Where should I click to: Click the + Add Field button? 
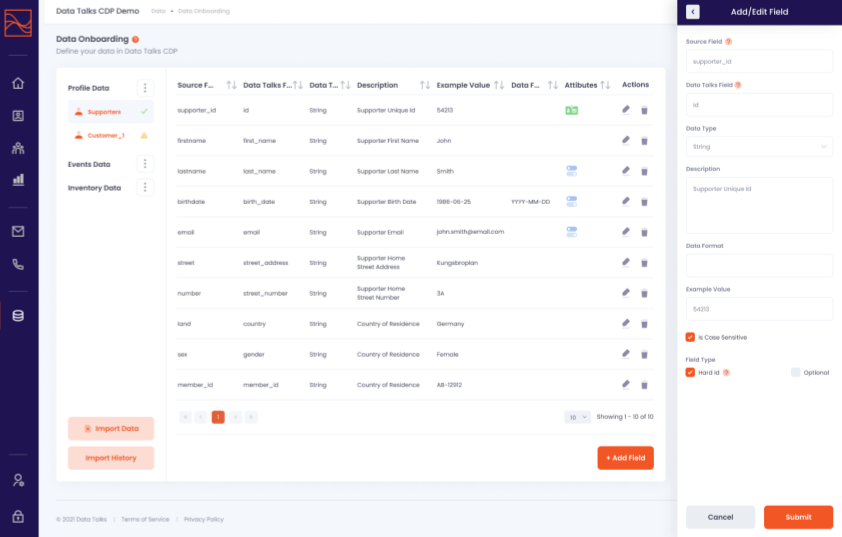[626, 458]
